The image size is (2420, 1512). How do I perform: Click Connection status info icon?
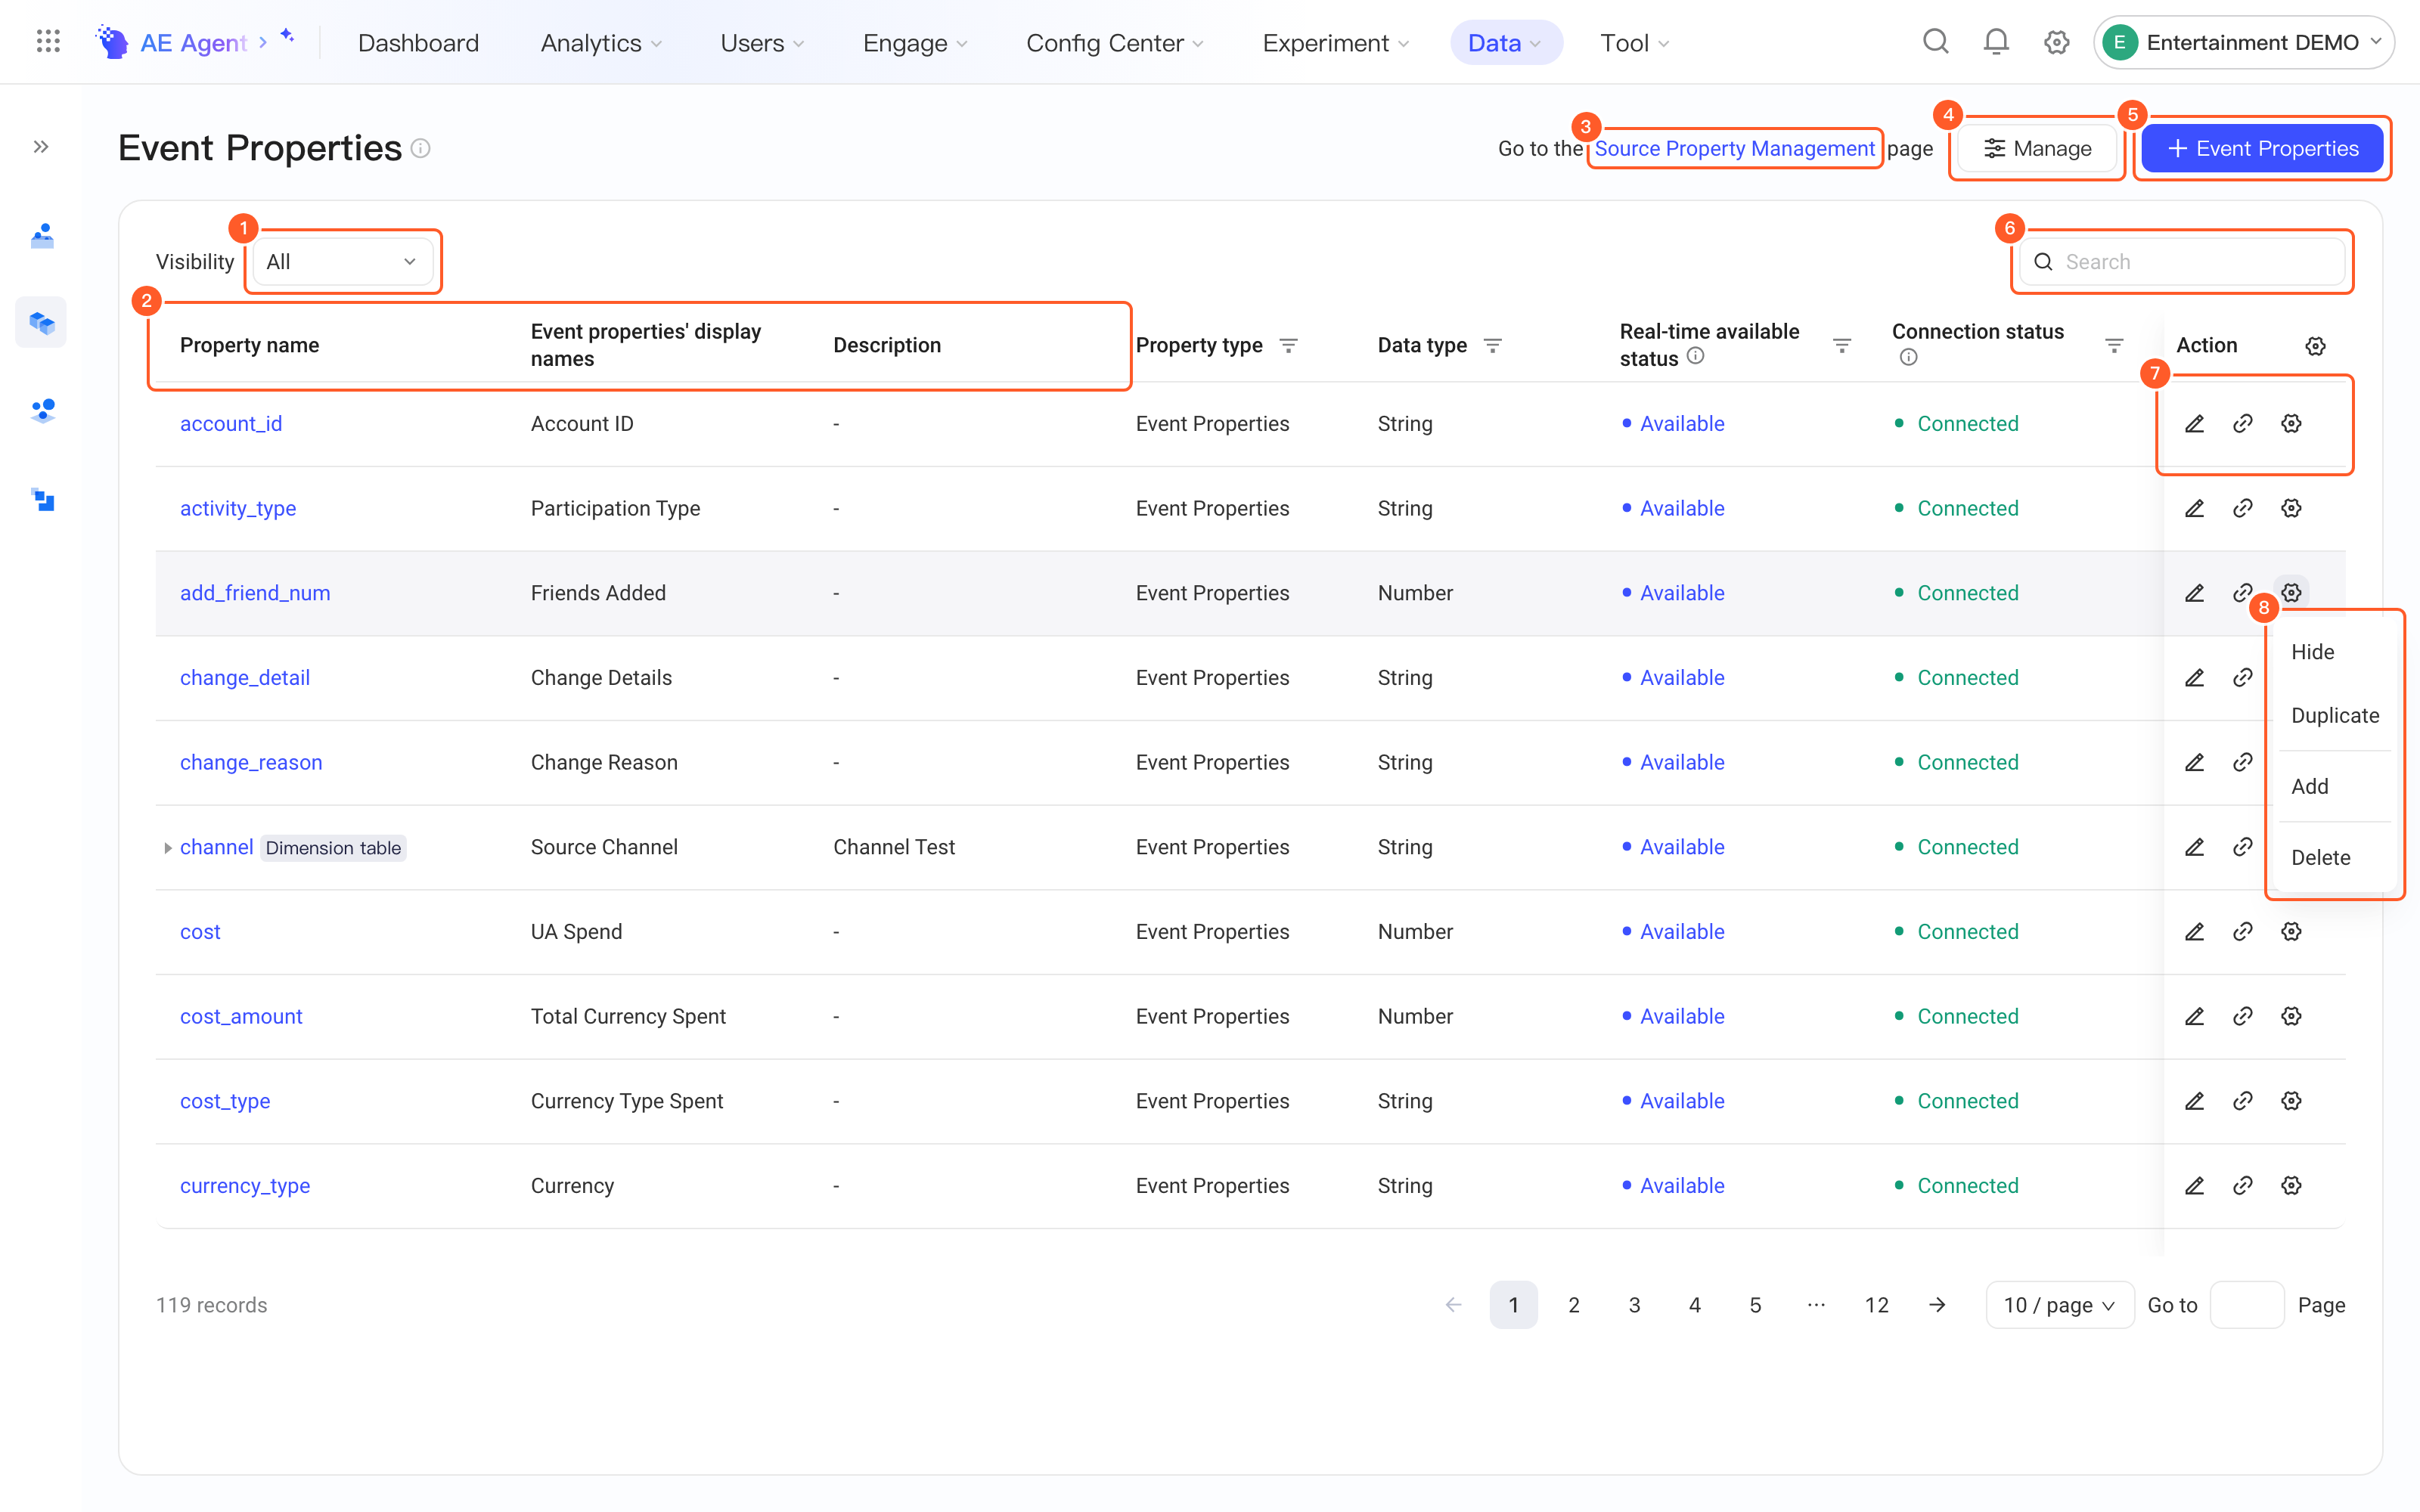(x=1908, y=358)
